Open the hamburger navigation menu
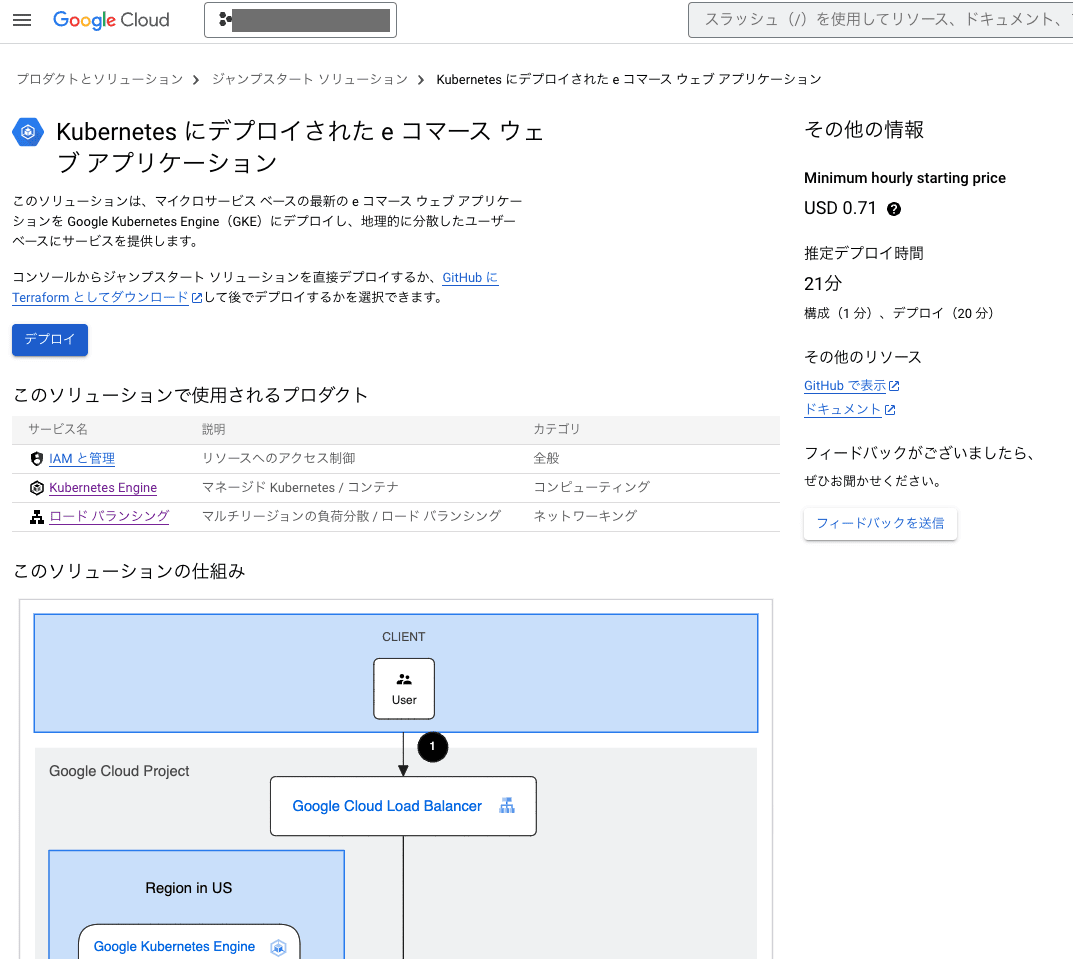The height and width of the screenshot is (959, 1073). [x=22, y=20]
